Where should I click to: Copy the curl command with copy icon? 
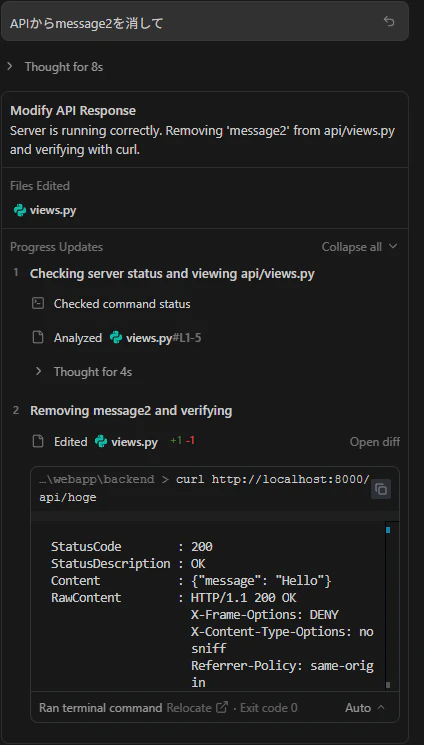(381, 489)
